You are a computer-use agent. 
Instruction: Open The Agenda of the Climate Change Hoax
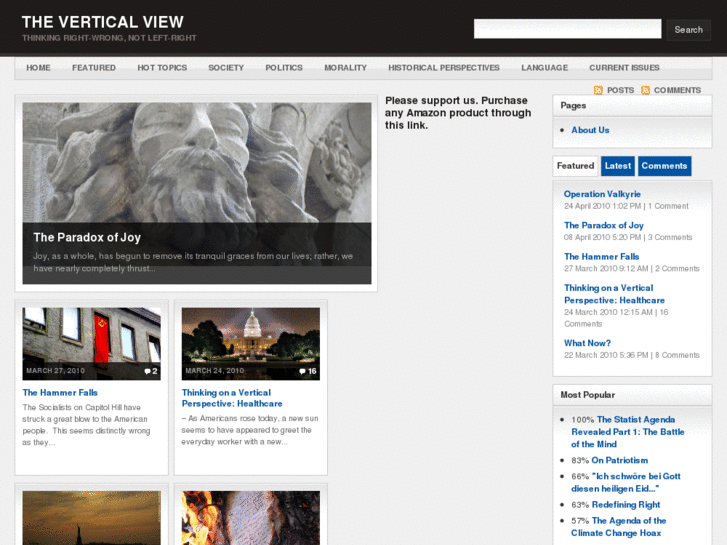tap(619, 527)
